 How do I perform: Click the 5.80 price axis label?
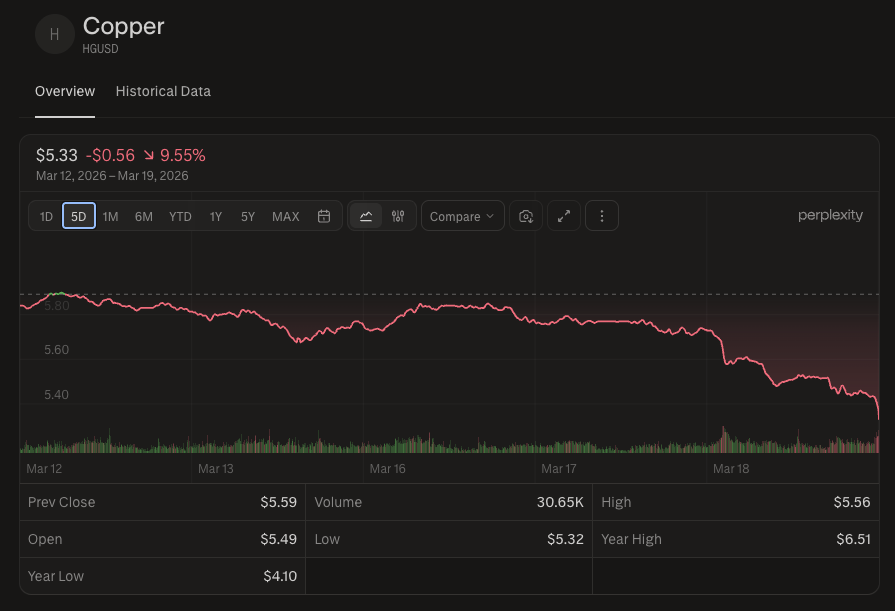(57, 306)
